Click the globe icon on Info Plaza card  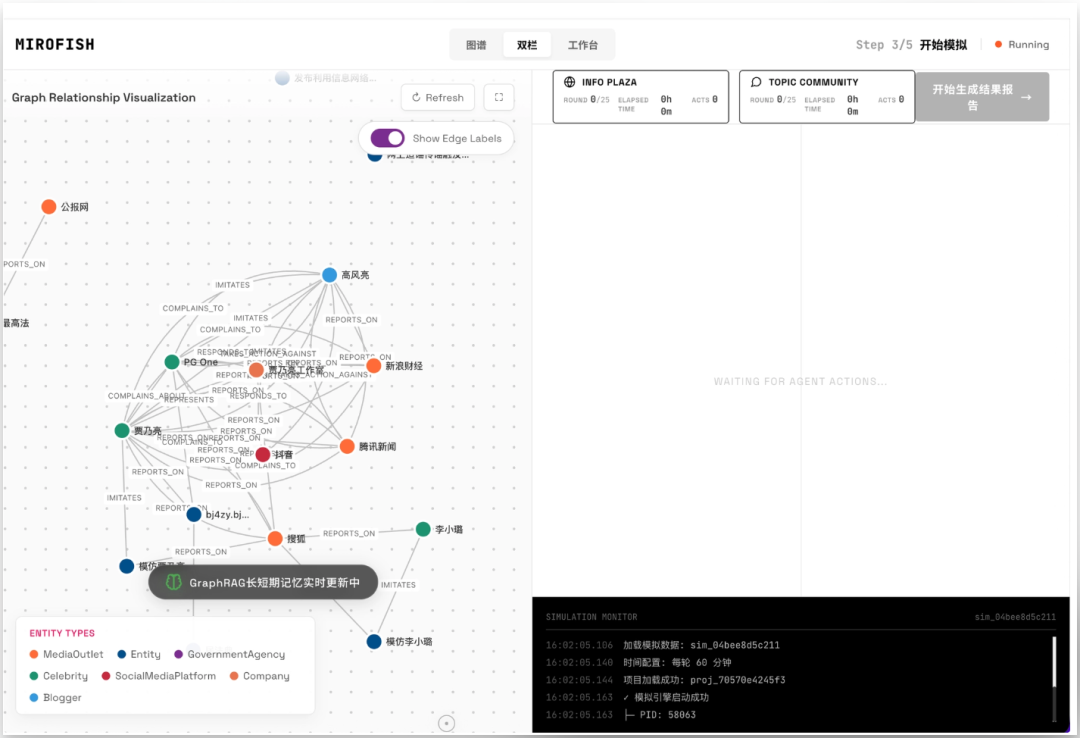coord(570,82)
